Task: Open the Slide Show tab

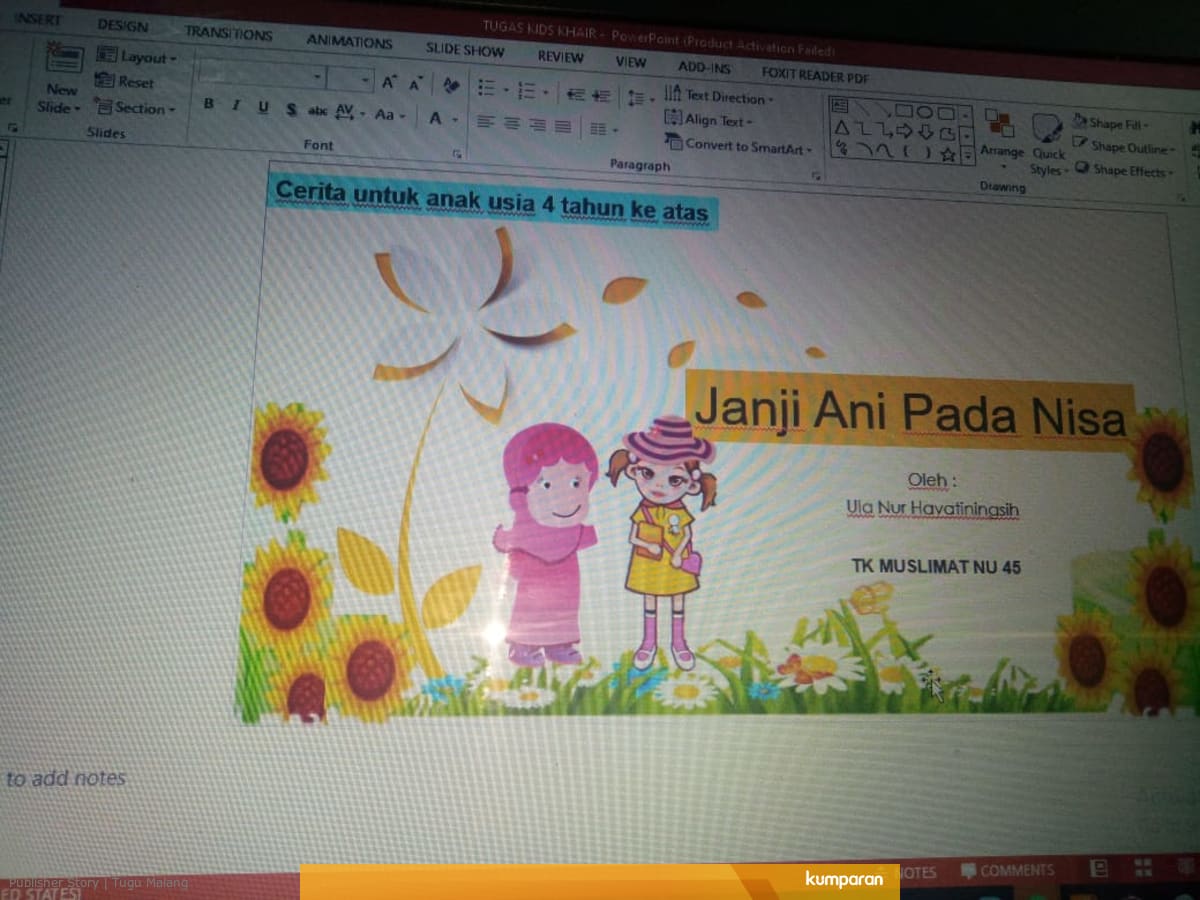Action: 464,49
